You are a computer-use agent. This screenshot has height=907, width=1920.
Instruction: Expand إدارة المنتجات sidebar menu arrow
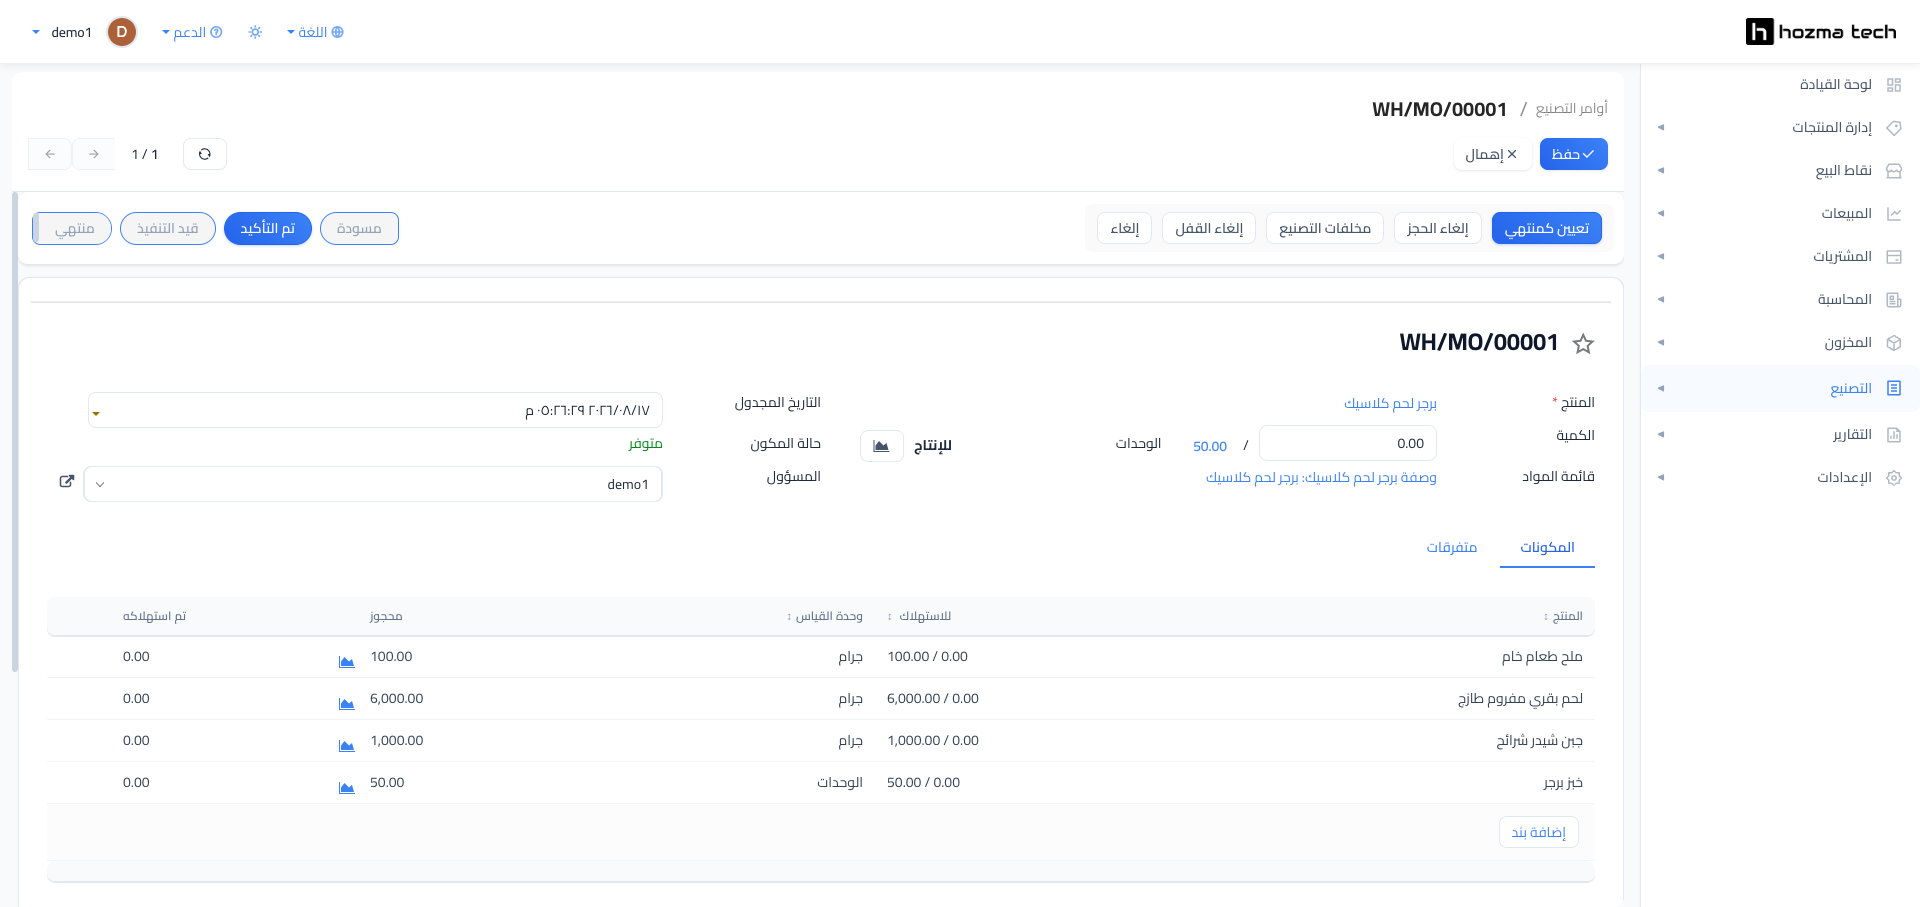point(1661,128)
